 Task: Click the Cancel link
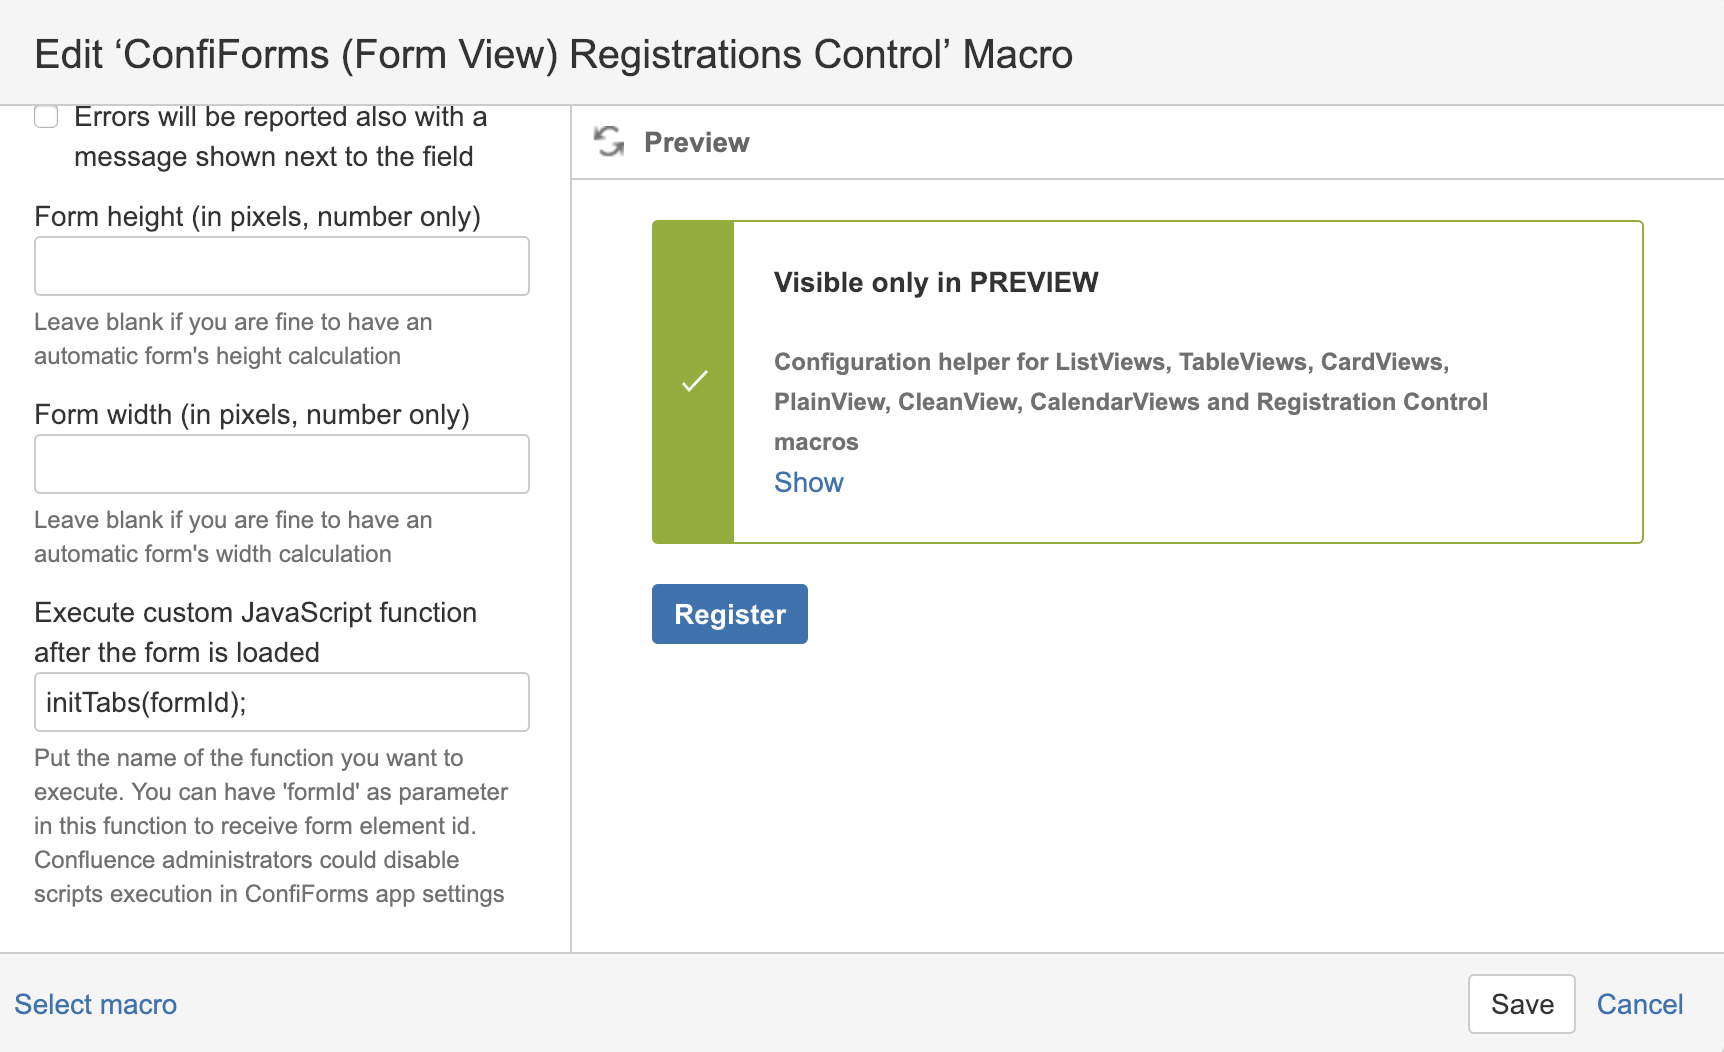tap(1640, 1004)
